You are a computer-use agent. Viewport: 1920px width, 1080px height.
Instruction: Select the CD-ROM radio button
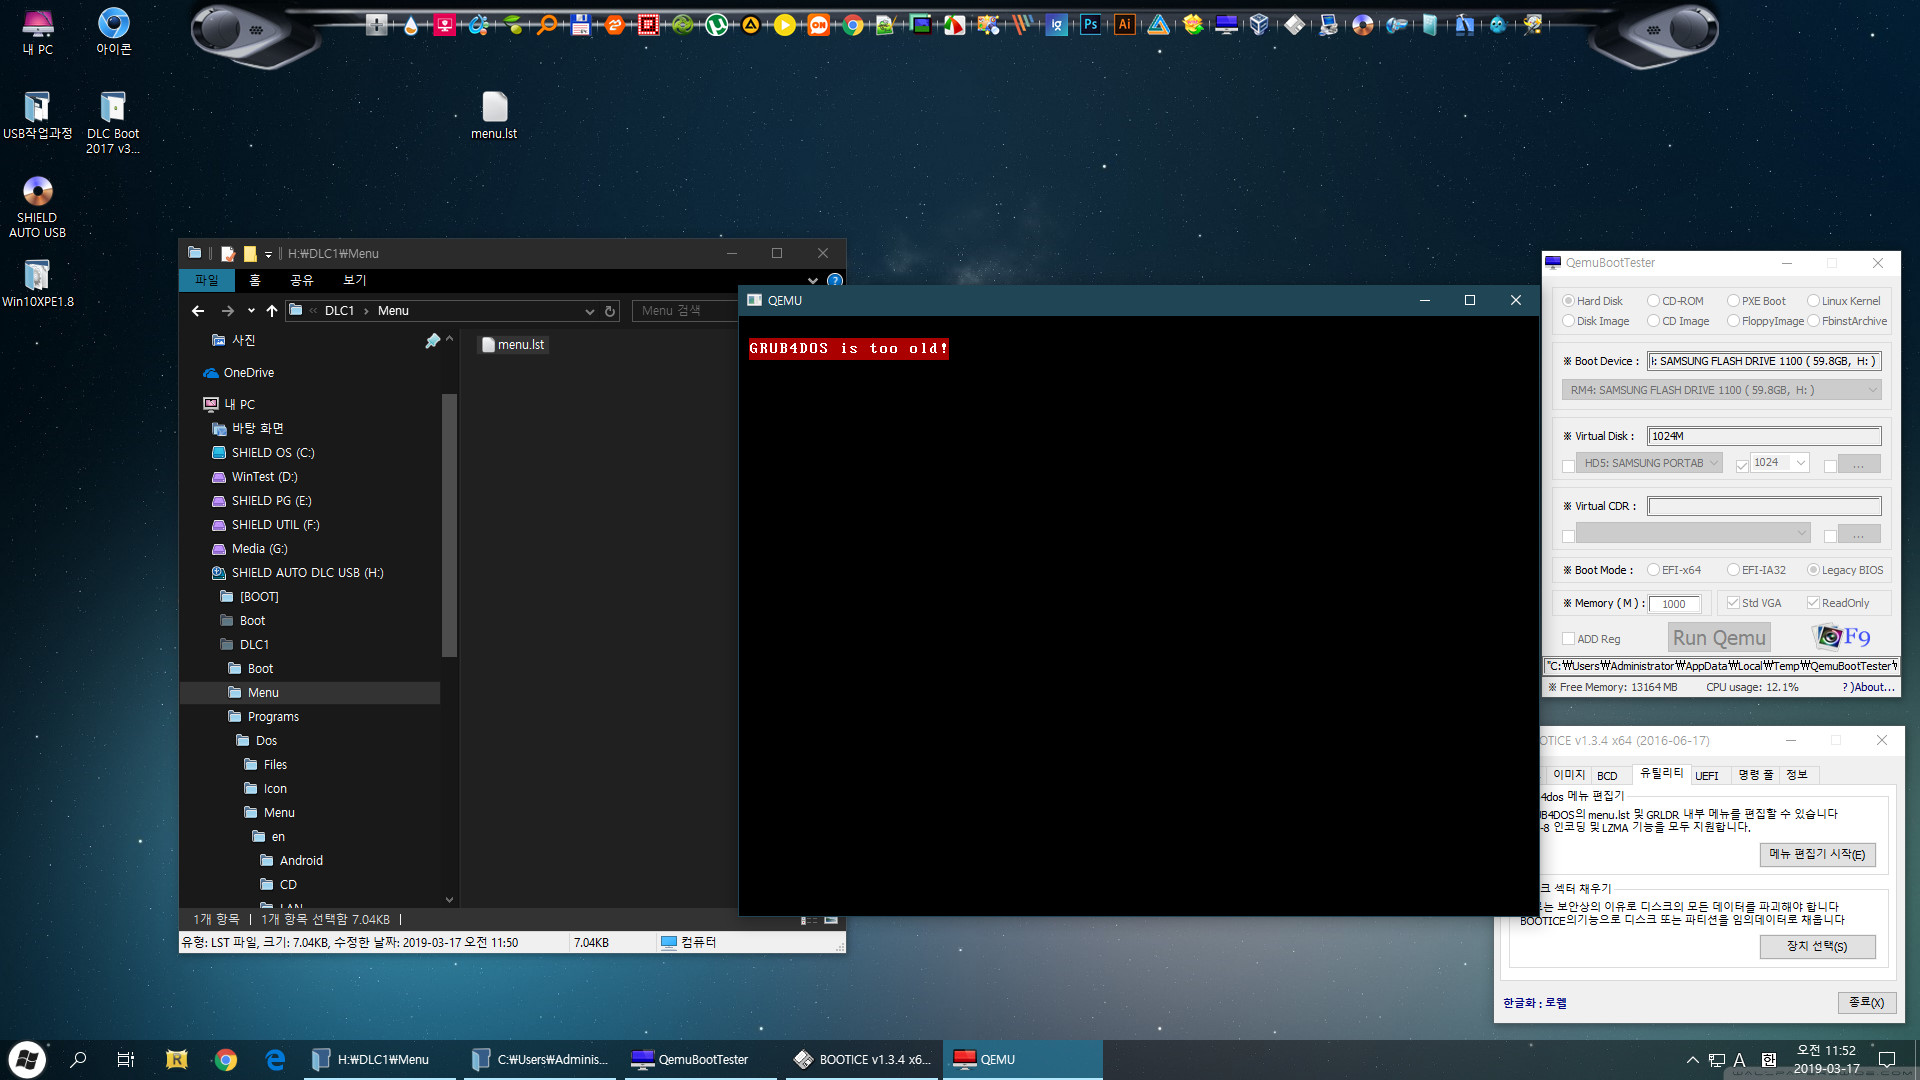(1653, 301)
